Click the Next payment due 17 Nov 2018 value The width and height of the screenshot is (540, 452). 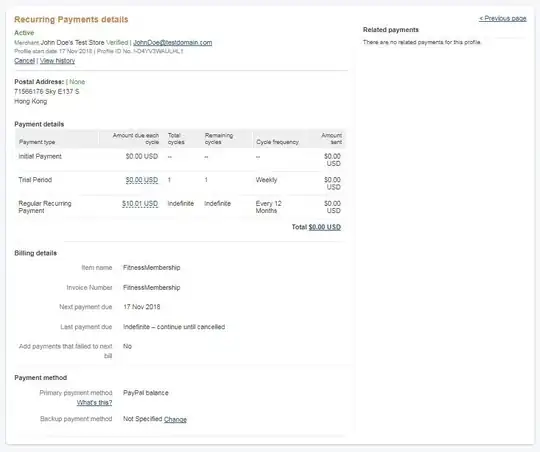(x=142, y=307)
